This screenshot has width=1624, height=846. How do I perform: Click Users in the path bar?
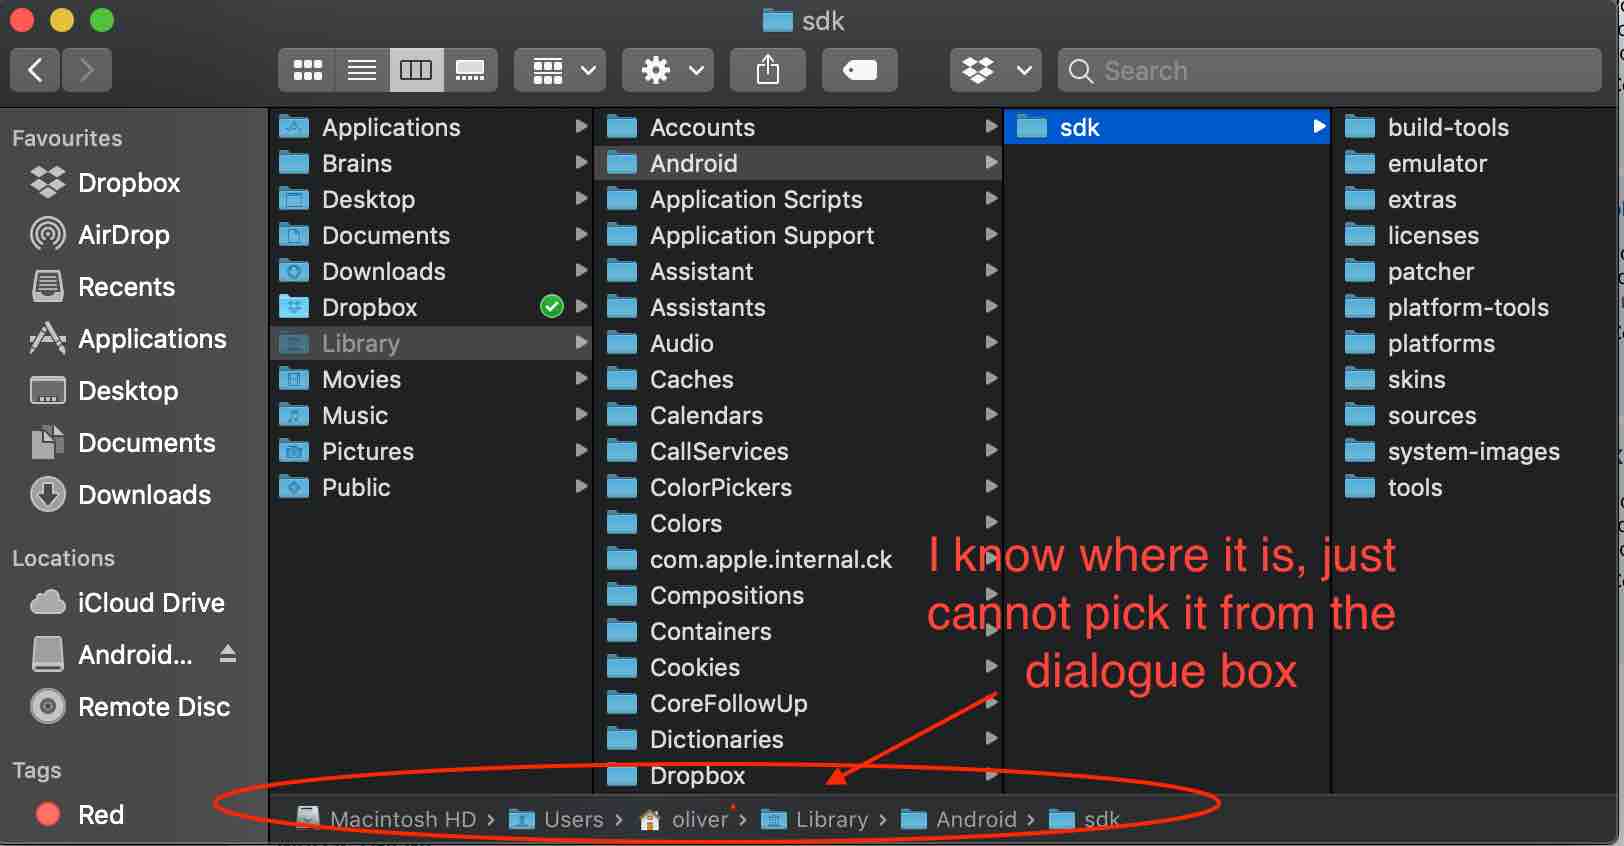pos(573,820)
